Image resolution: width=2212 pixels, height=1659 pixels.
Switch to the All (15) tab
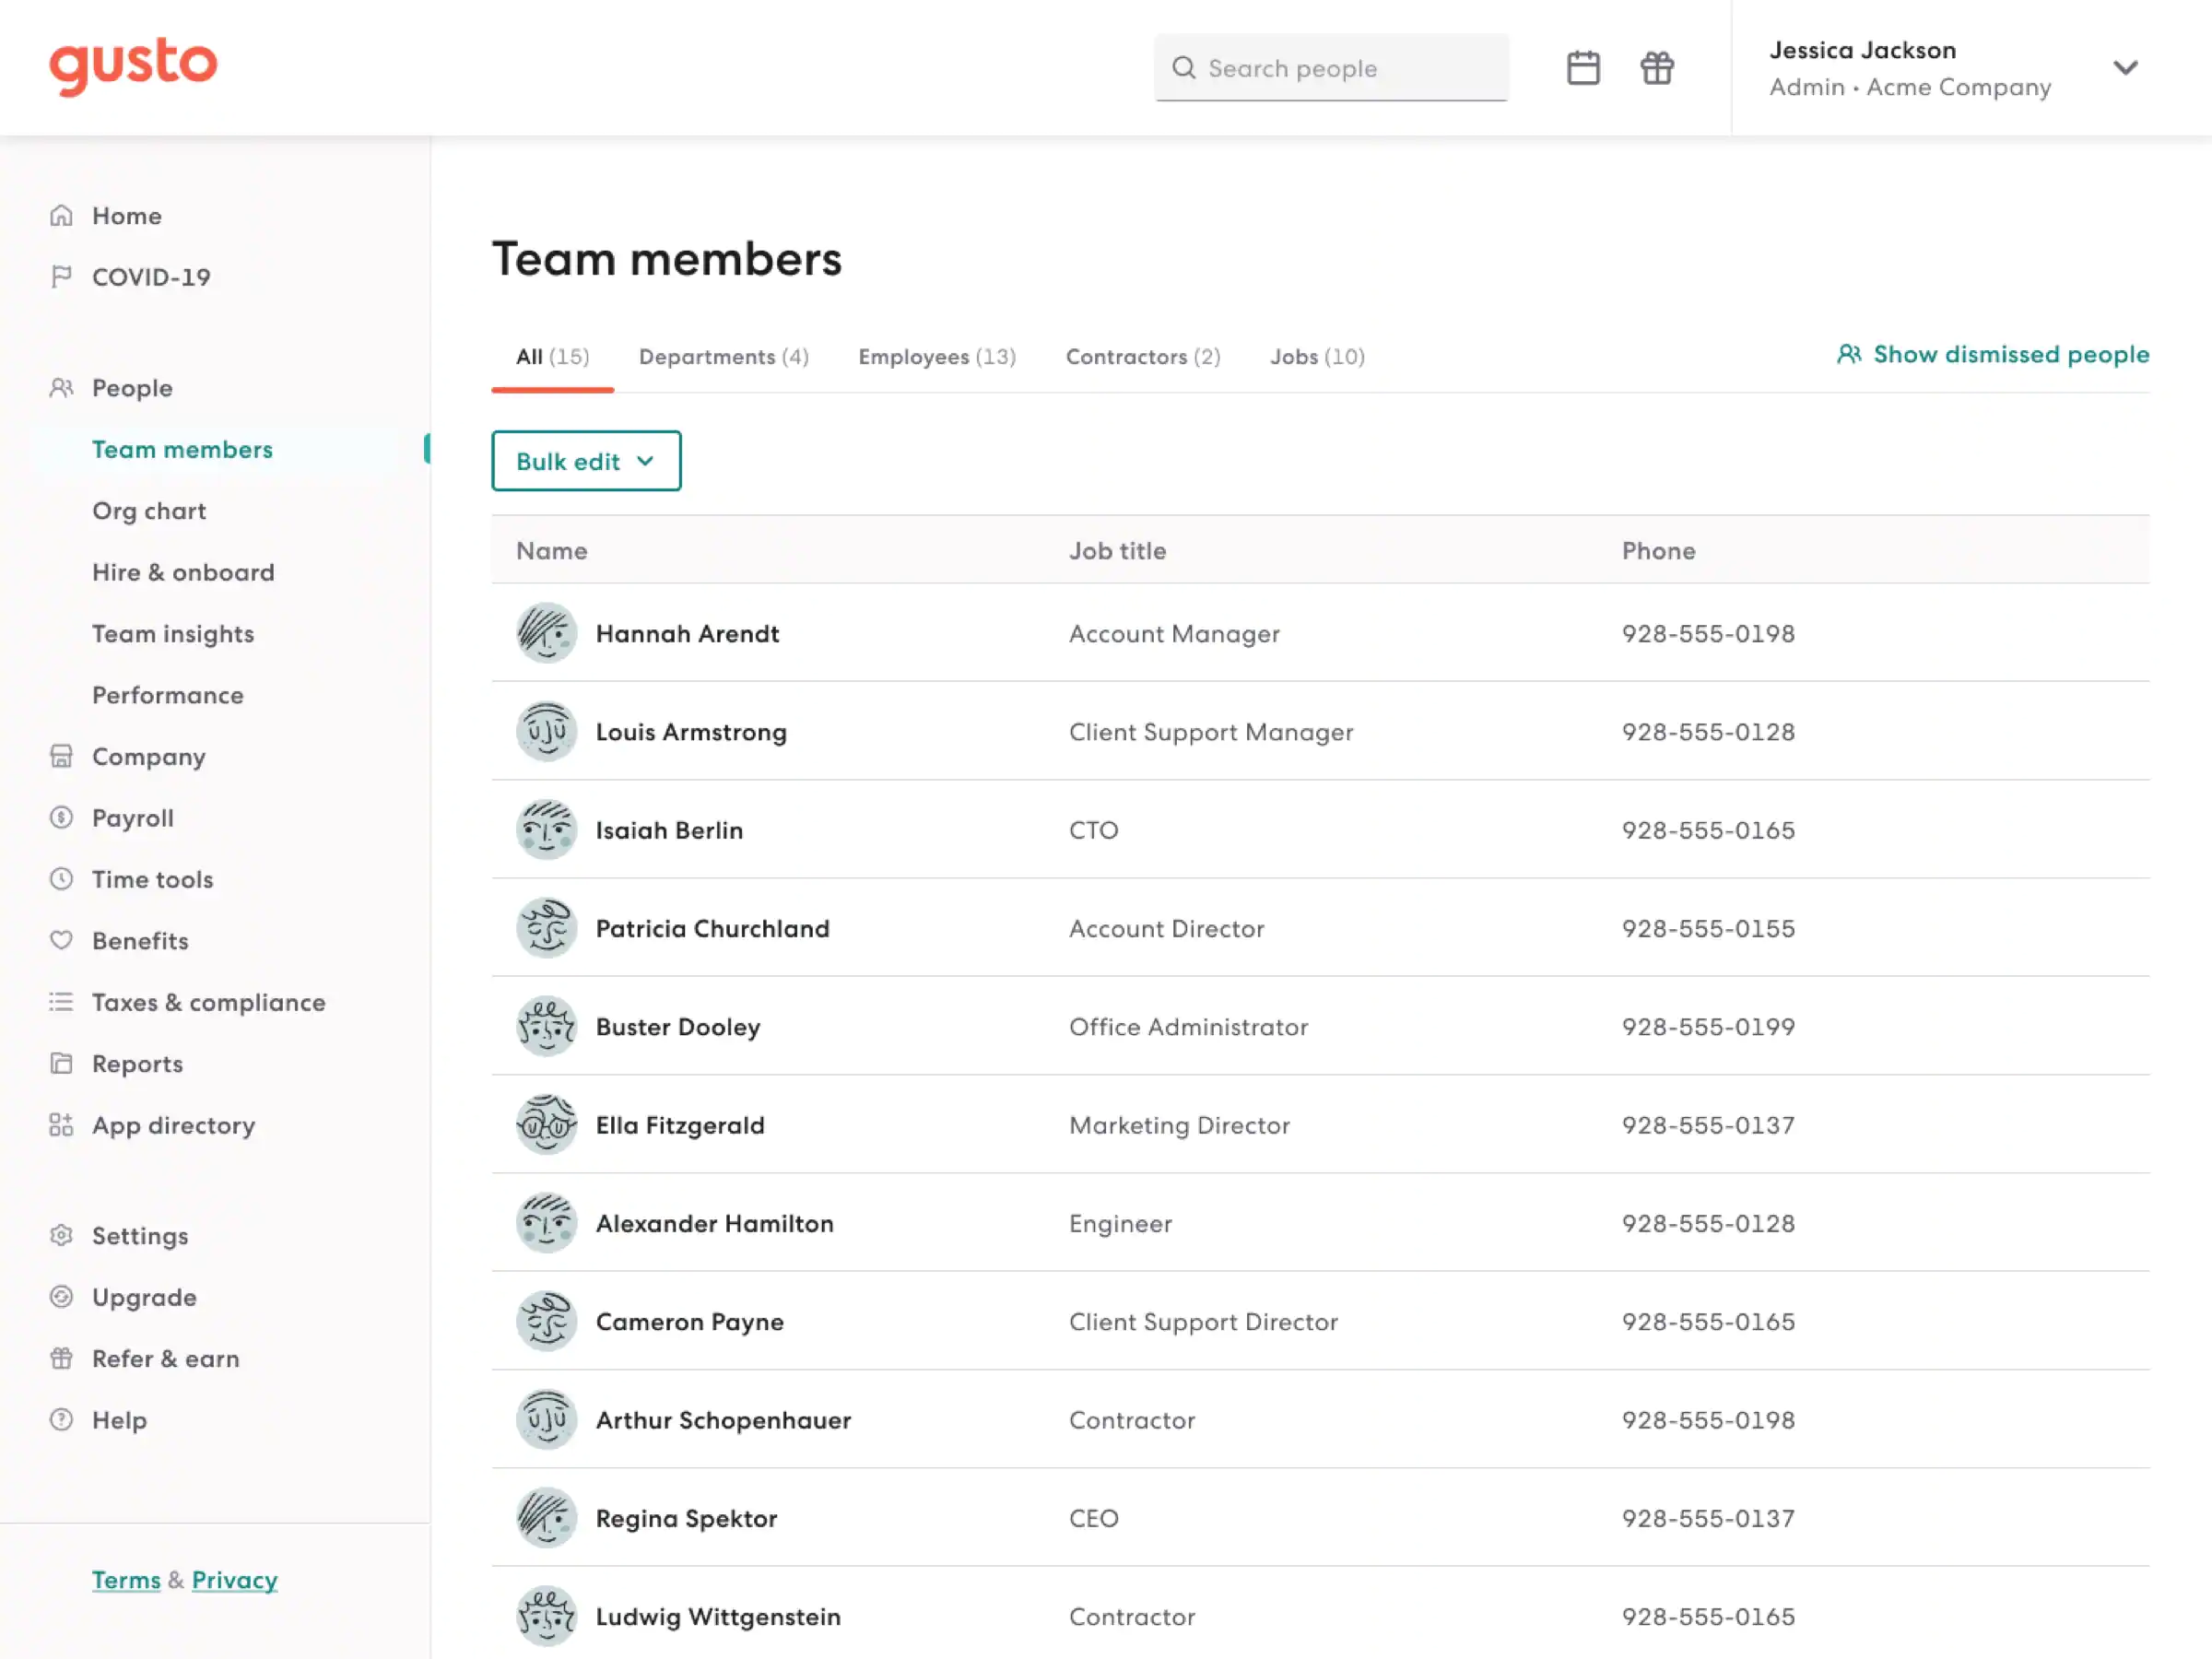point(552,357)
